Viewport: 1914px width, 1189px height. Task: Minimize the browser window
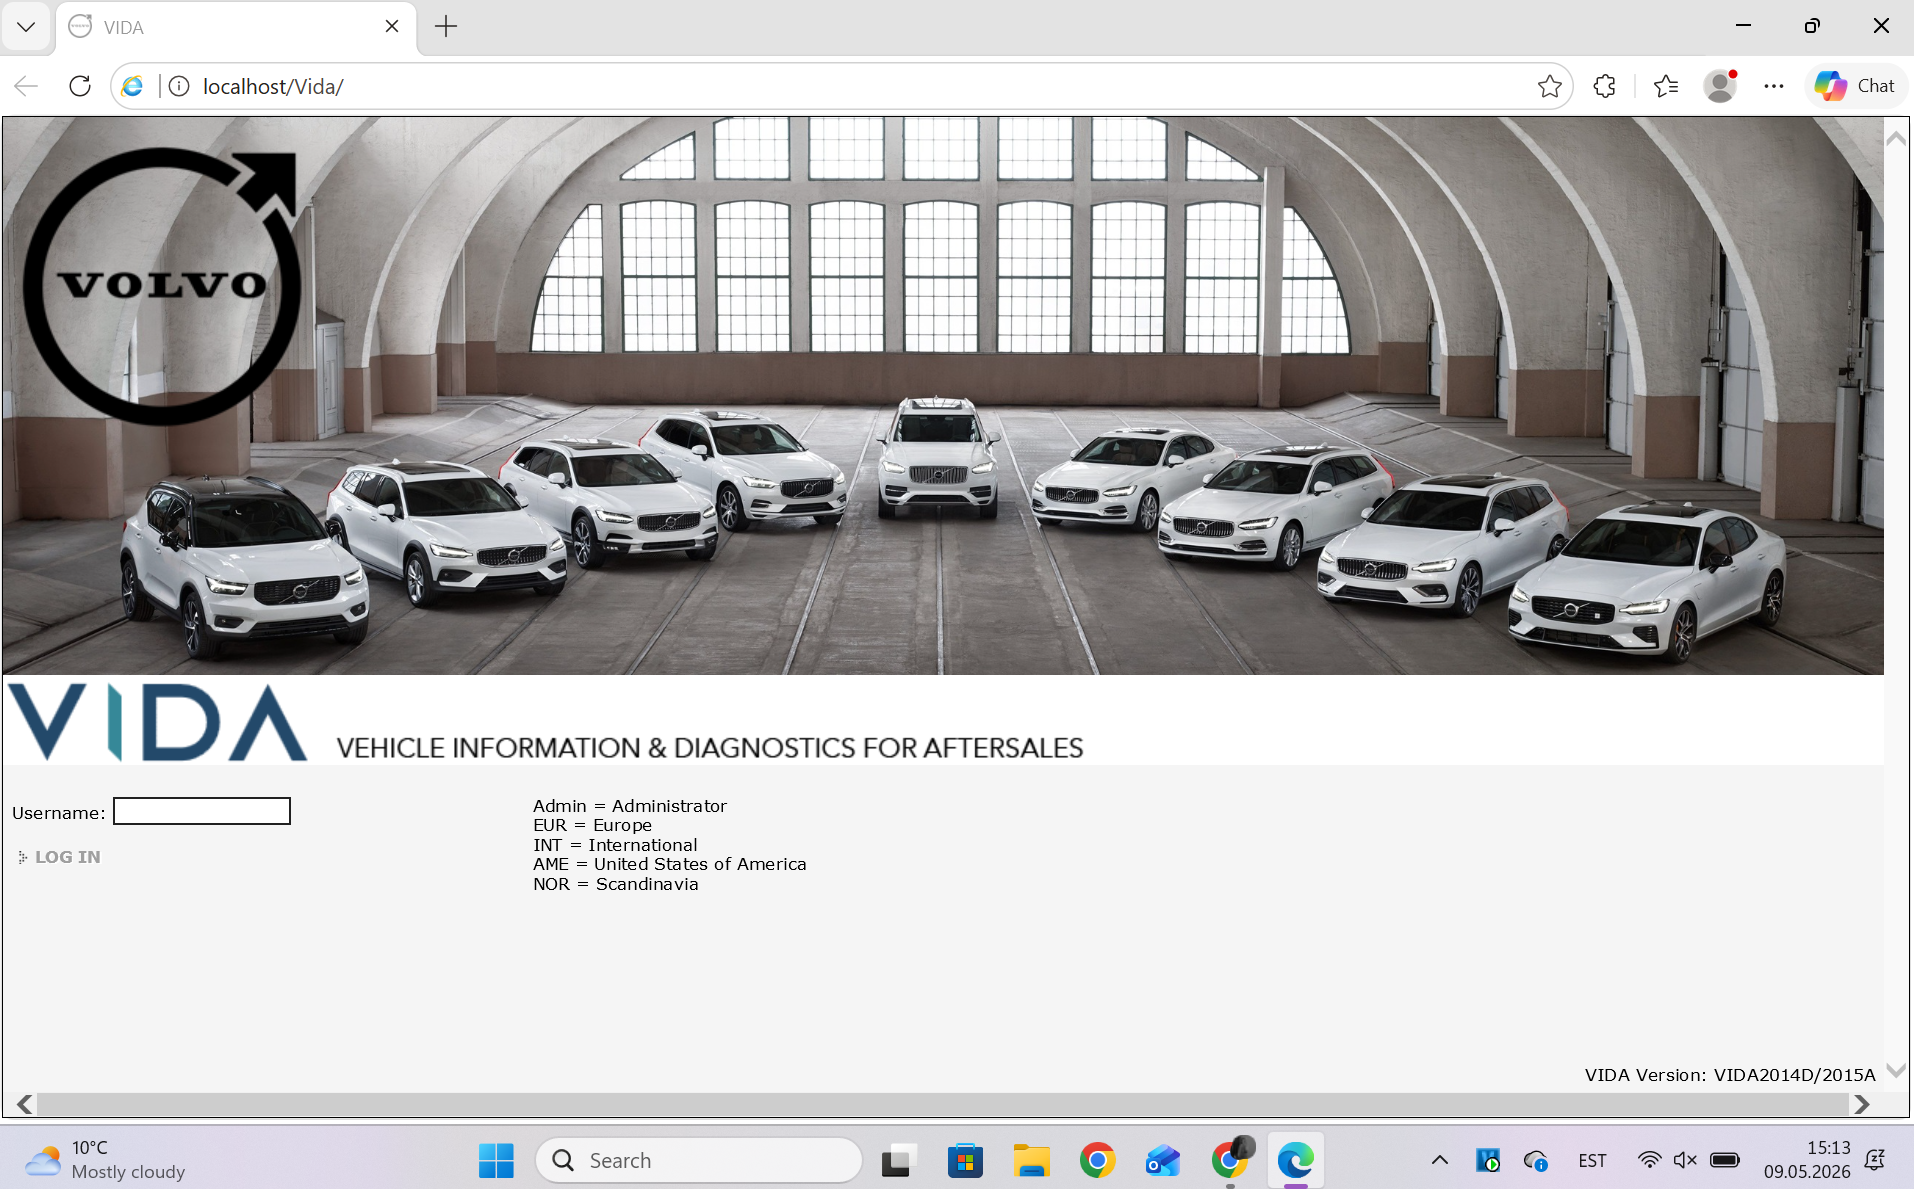[x=1744, y=26]
